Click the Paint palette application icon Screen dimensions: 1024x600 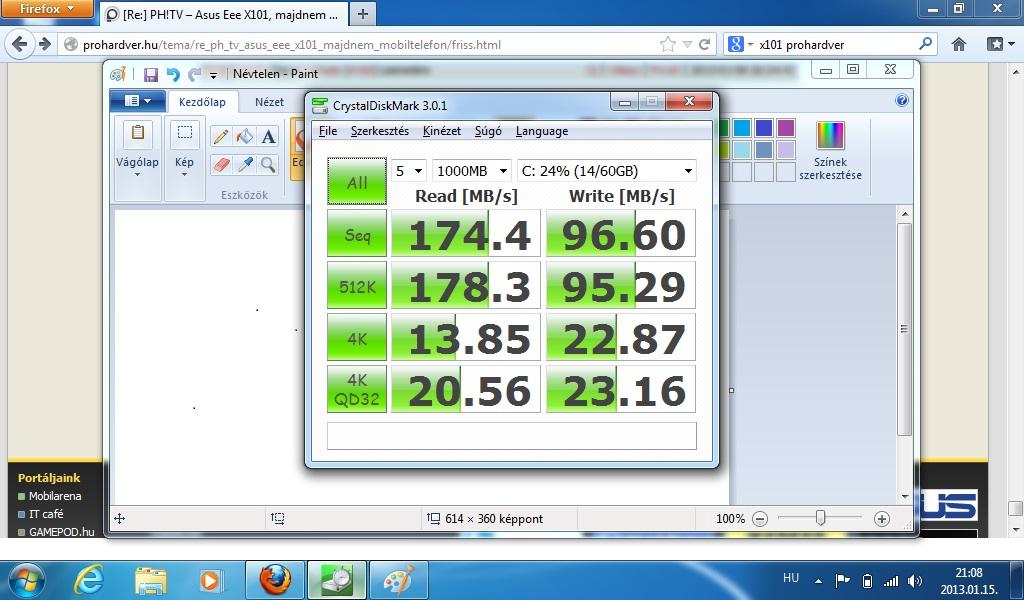(x=118, y=74)
